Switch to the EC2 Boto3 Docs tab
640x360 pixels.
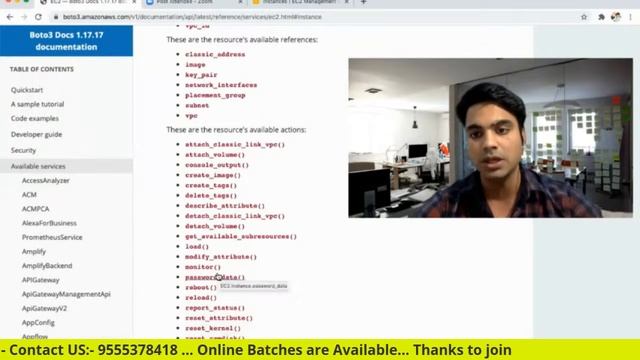[x=88, y=2]
